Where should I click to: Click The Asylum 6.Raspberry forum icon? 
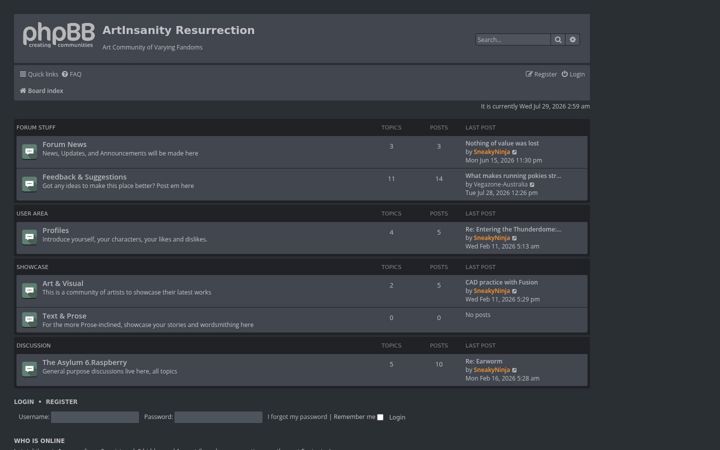[29, 369]
